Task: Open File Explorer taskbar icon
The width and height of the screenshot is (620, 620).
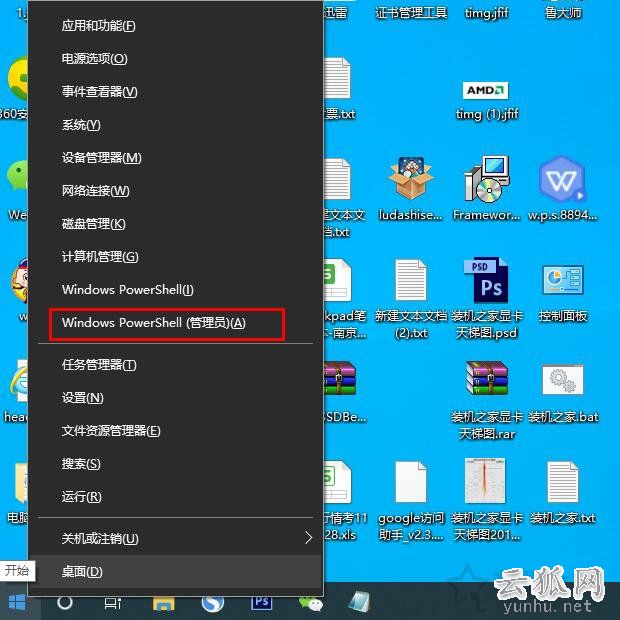Action: coord(163,603)
